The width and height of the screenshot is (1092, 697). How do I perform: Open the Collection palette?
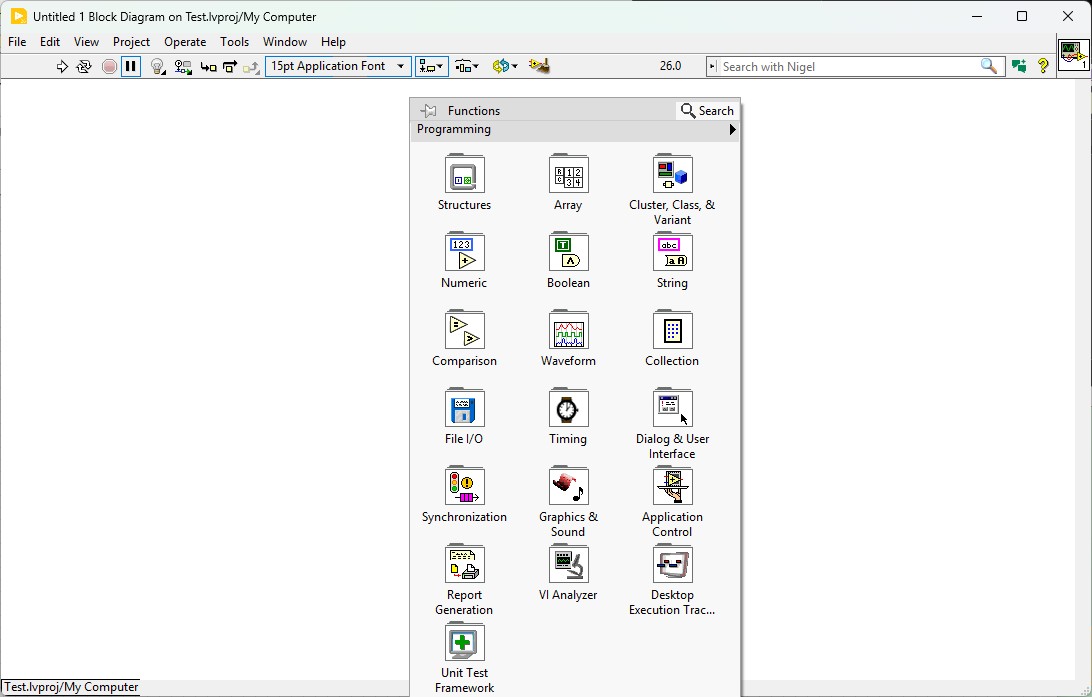672,338
